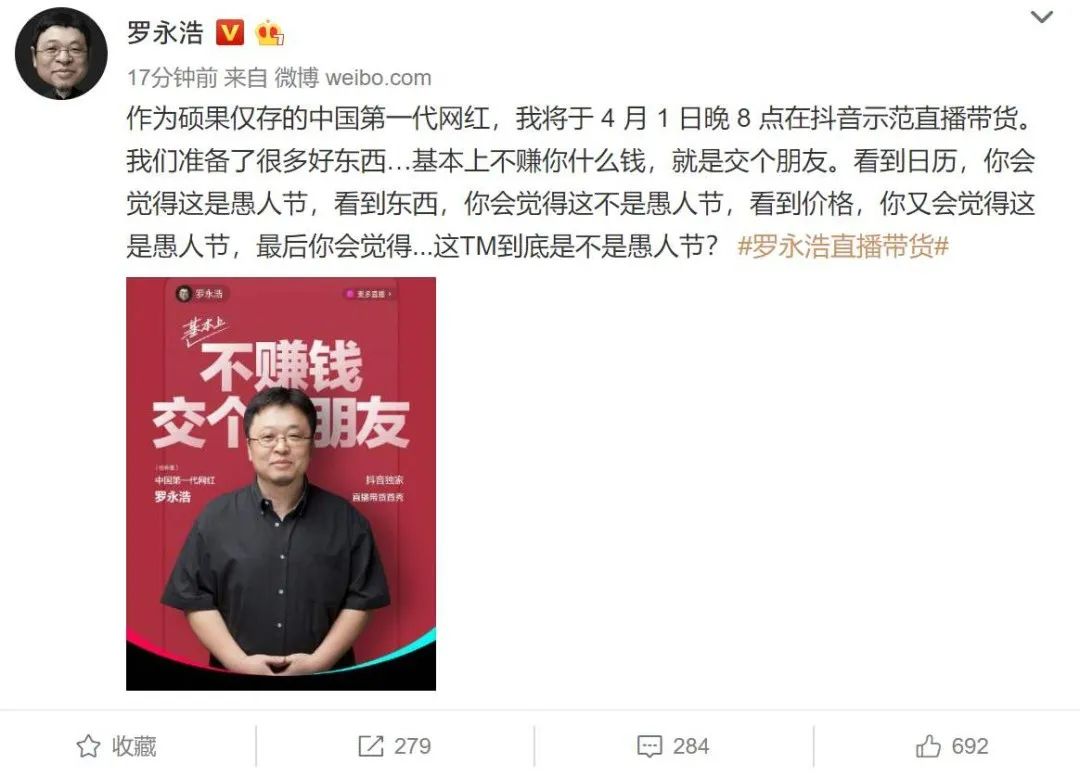
Task: Open 罗永浩's profile avatar
Action: tap(61, 54)
